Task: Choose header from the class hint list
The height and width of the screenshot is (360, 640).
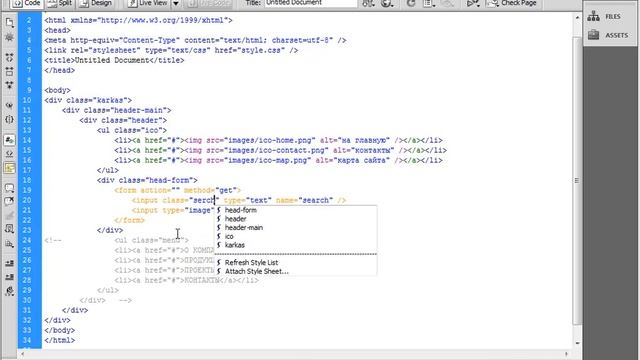Action: pyautogui.click(x=236, y=219)
